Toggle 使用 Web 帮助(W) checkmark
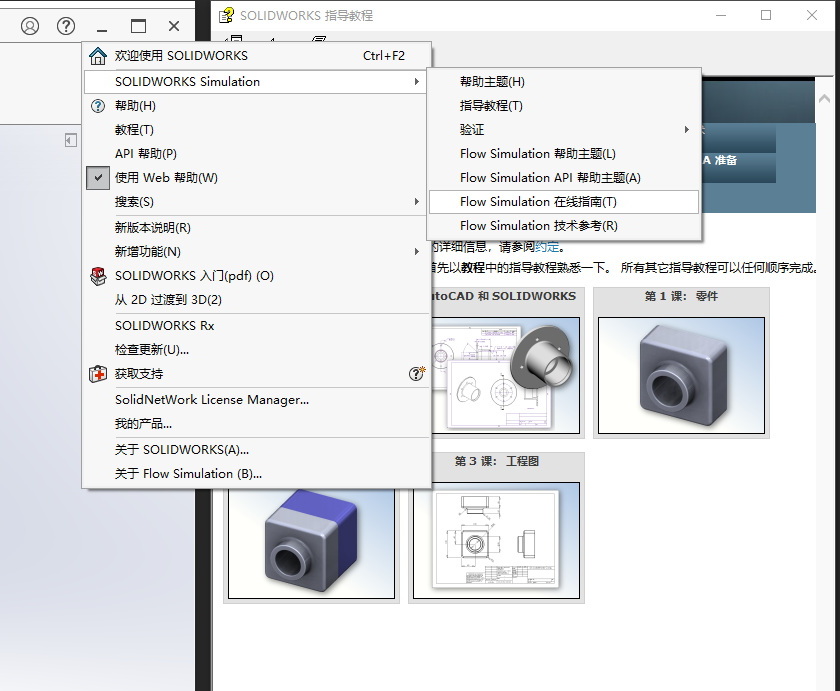840x691 pixels. click(98, 178)
